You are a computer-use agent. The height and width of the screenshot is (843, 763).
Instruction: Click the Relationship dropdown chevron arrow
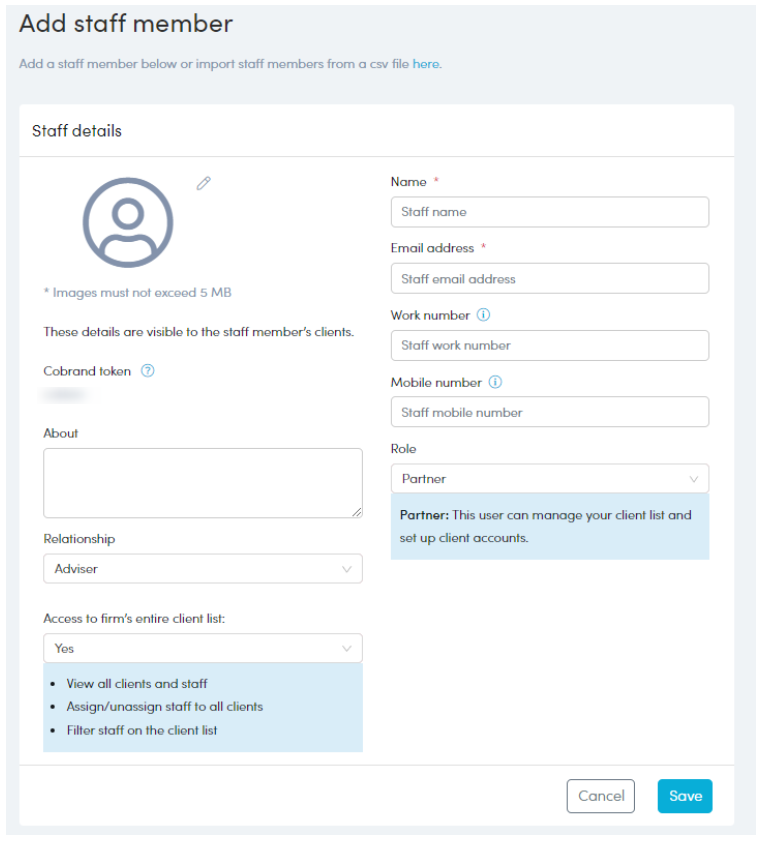[347, 569]
